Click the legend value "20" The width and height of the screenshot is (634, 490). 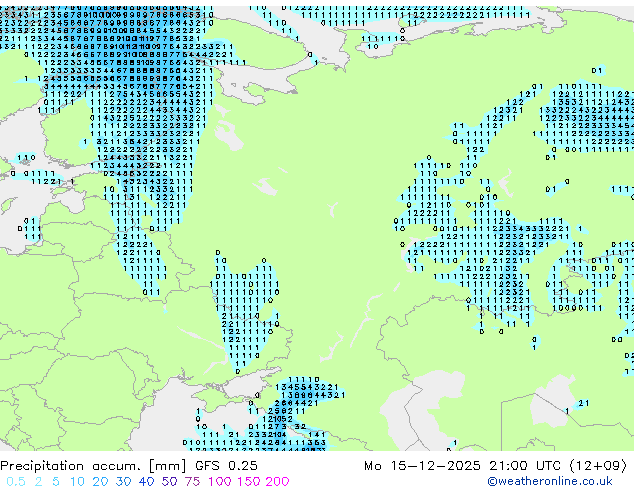coord(100,482)
